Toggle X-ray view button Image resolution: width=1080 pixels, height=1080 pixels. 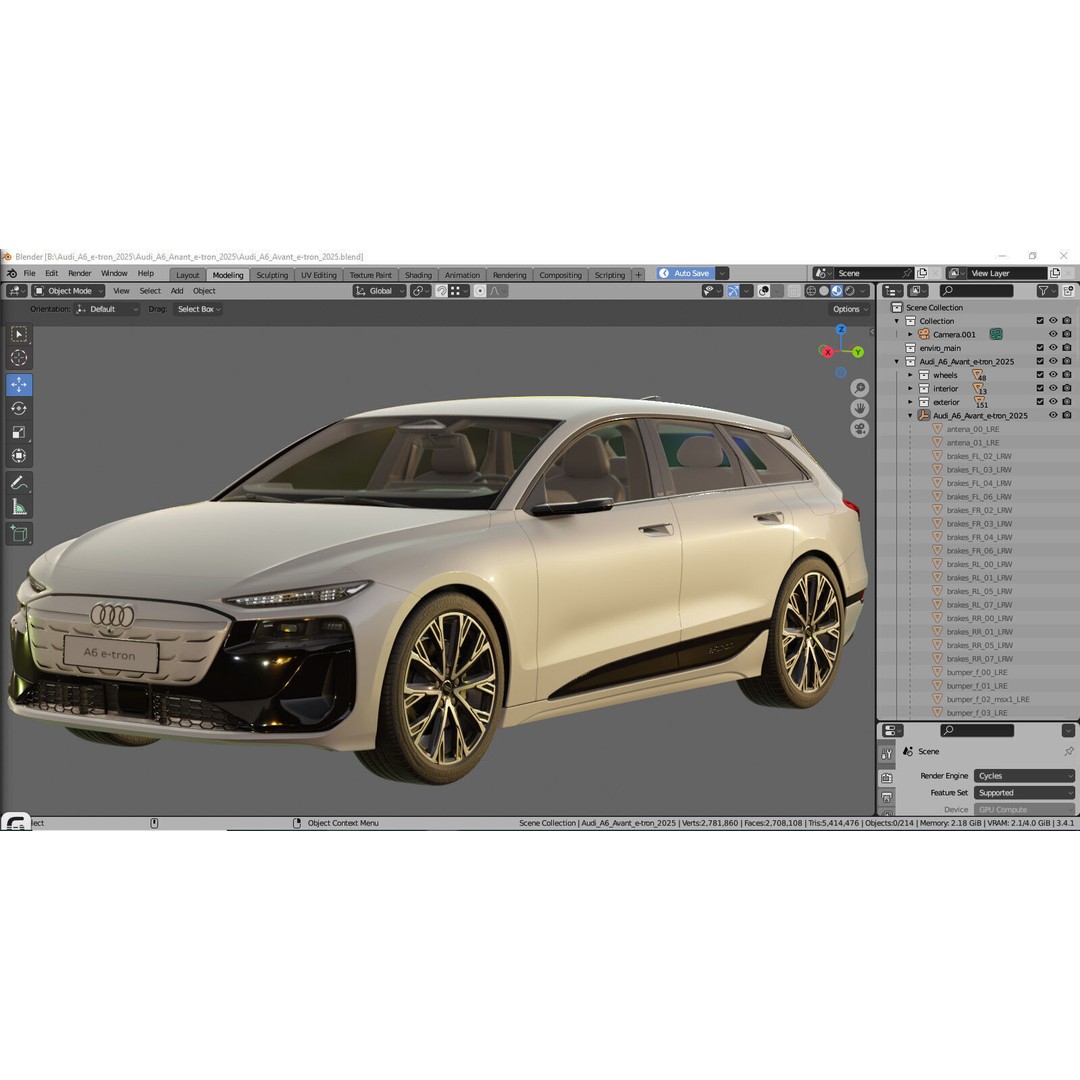click(x=793, y=291)
